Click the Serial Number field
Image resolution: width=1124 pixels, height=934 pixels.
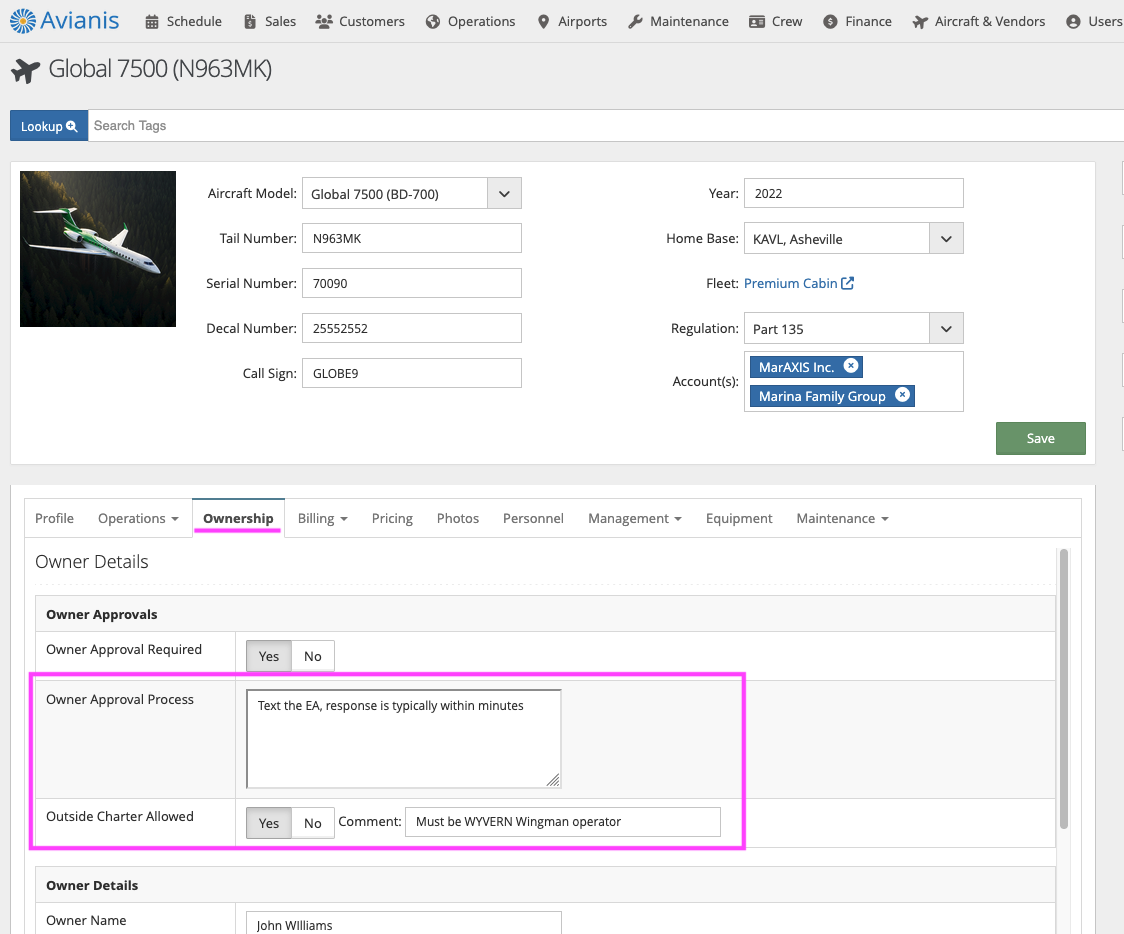coord(411,283)
